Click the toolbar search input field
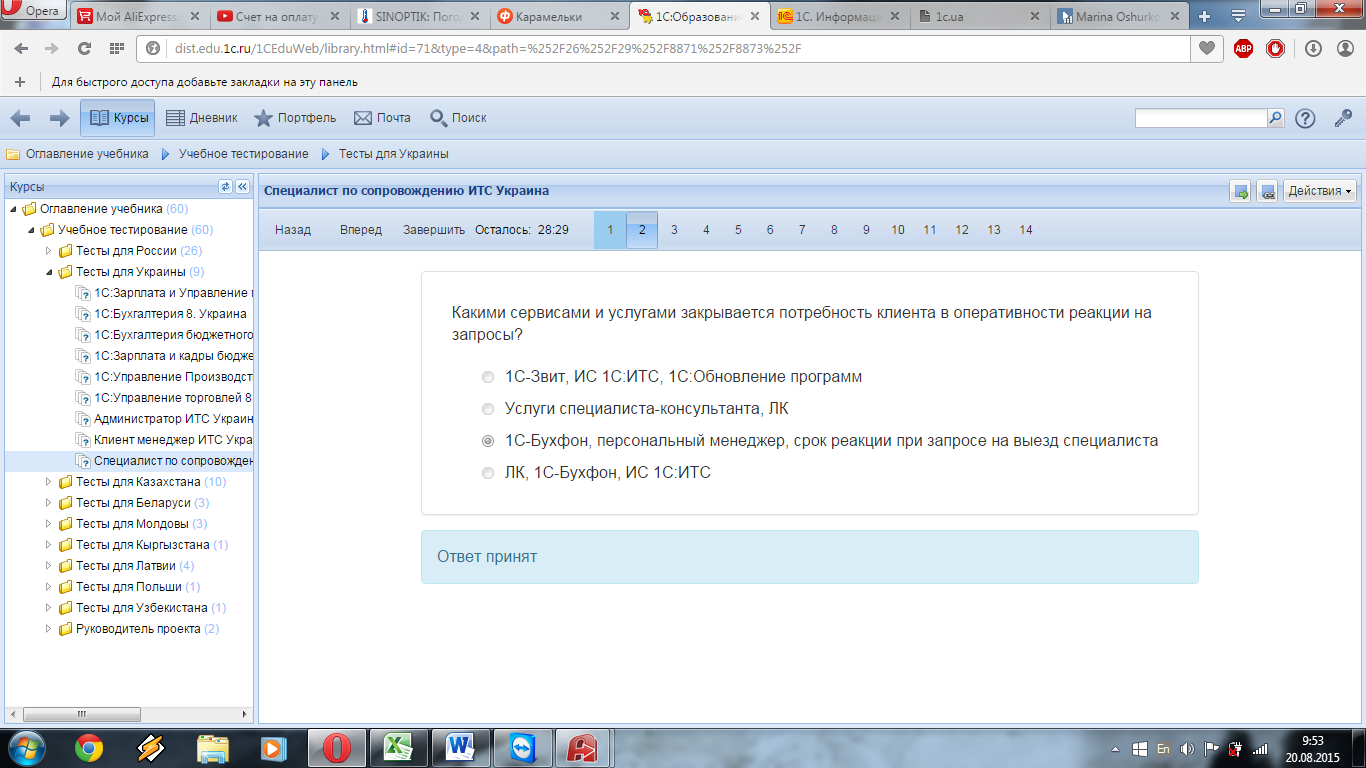The image size is (1366, 768). 1201,118
